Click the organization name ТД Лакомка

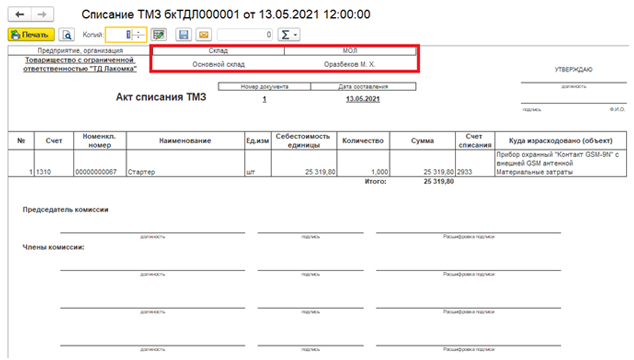[x=80, y=64]
